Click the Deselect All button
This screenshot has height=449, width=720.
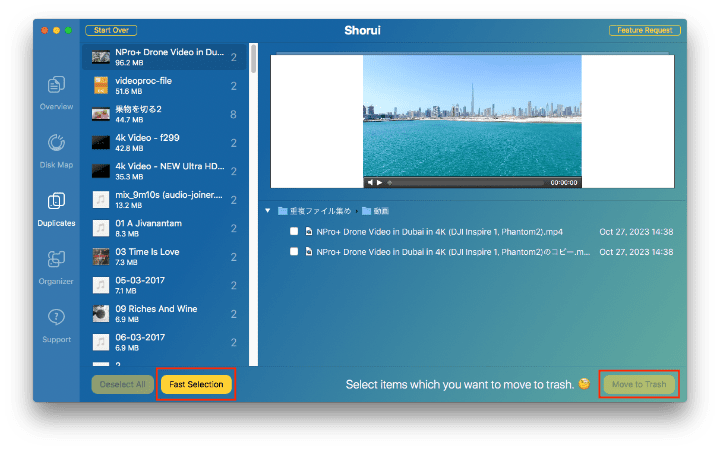point(123,384)
